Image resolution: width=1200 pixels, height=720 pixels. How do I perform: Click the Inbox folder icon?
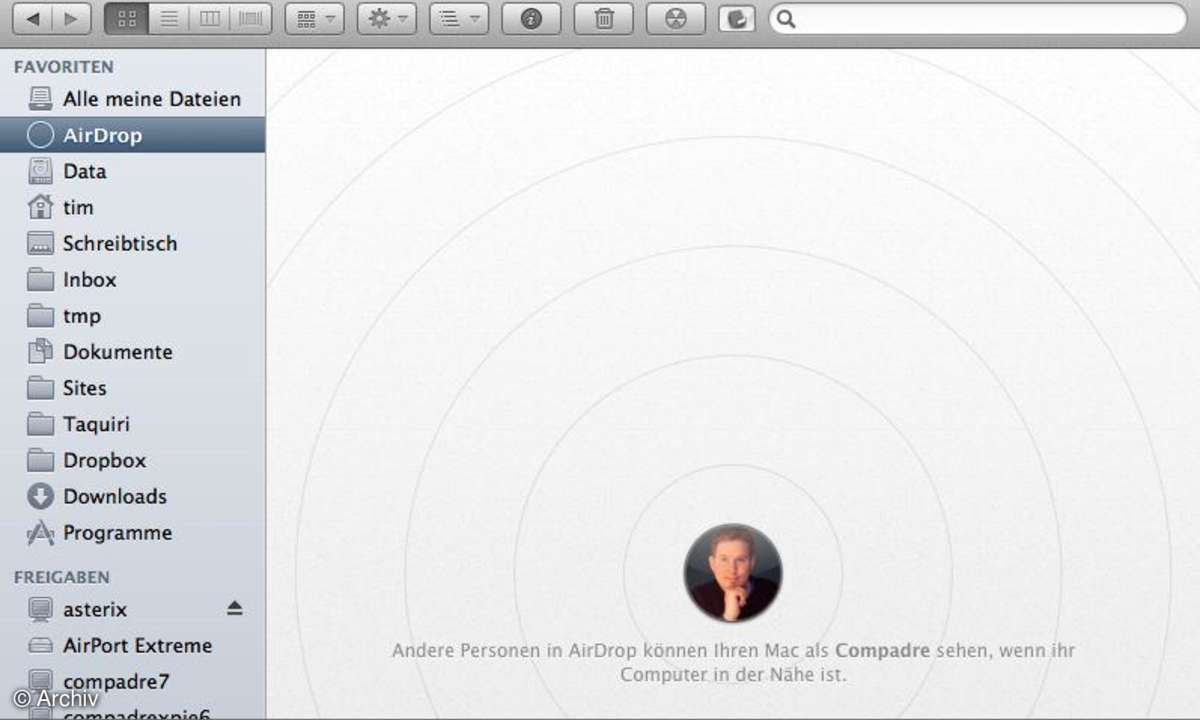click(x=40, y=279)
